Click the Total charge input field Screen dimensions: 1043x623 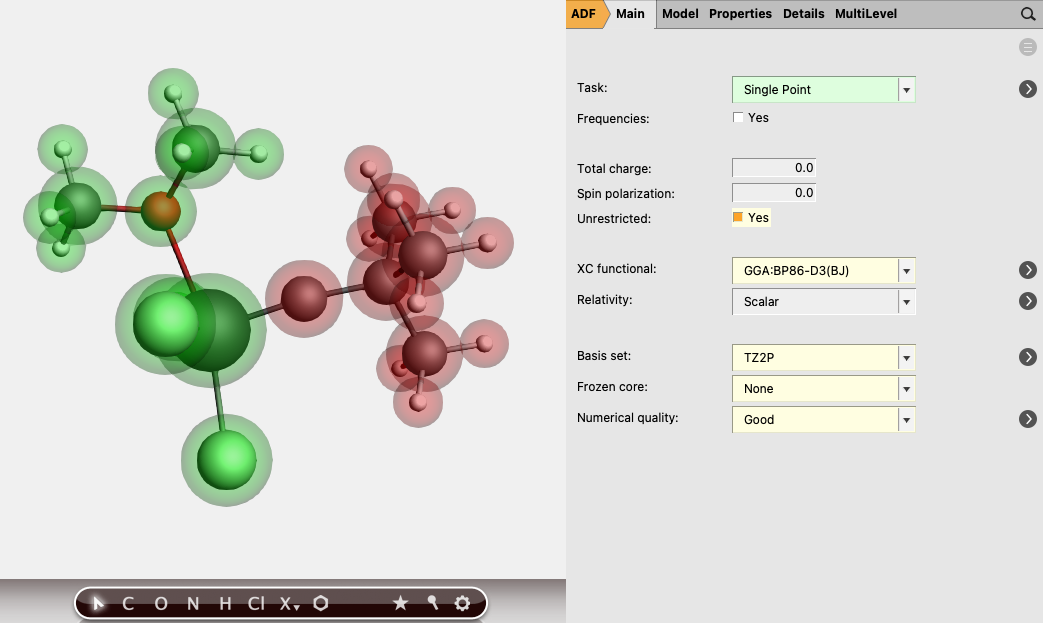[774, 168]
